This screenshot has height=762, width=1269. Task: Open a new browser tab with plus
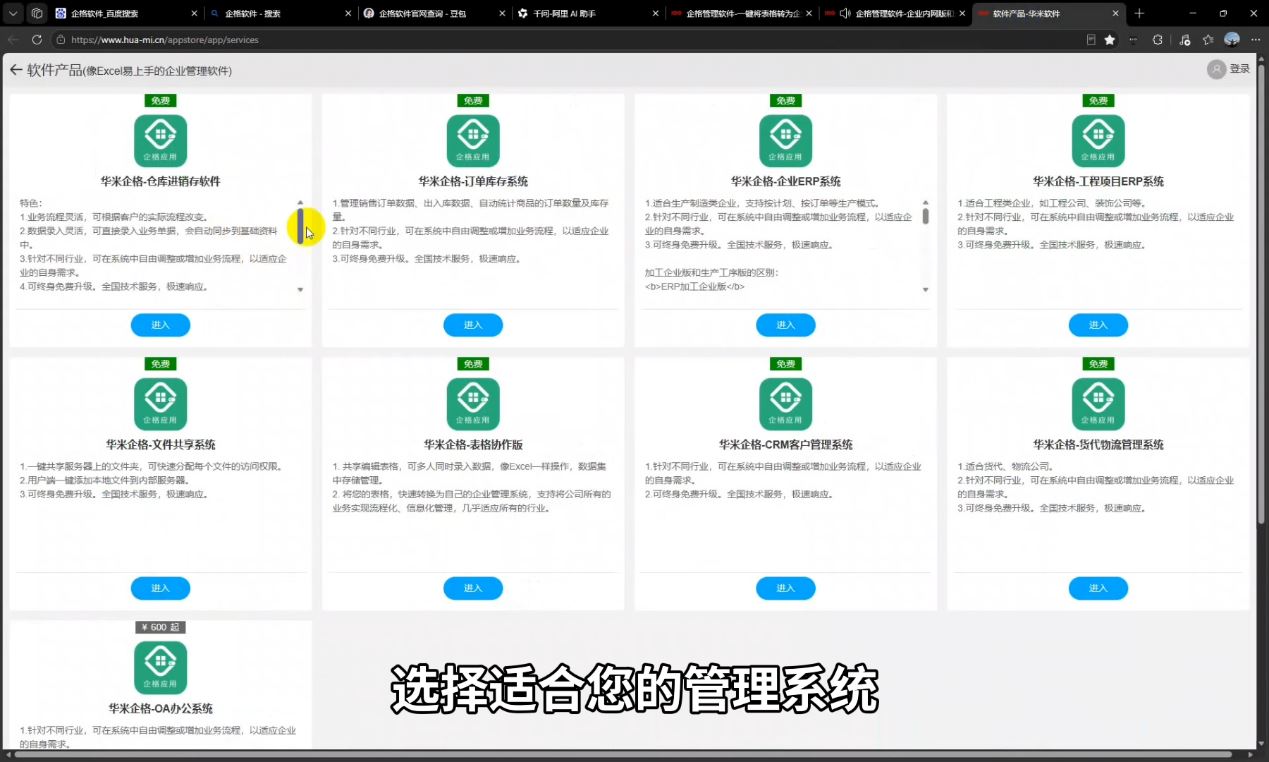point(1139,13)
